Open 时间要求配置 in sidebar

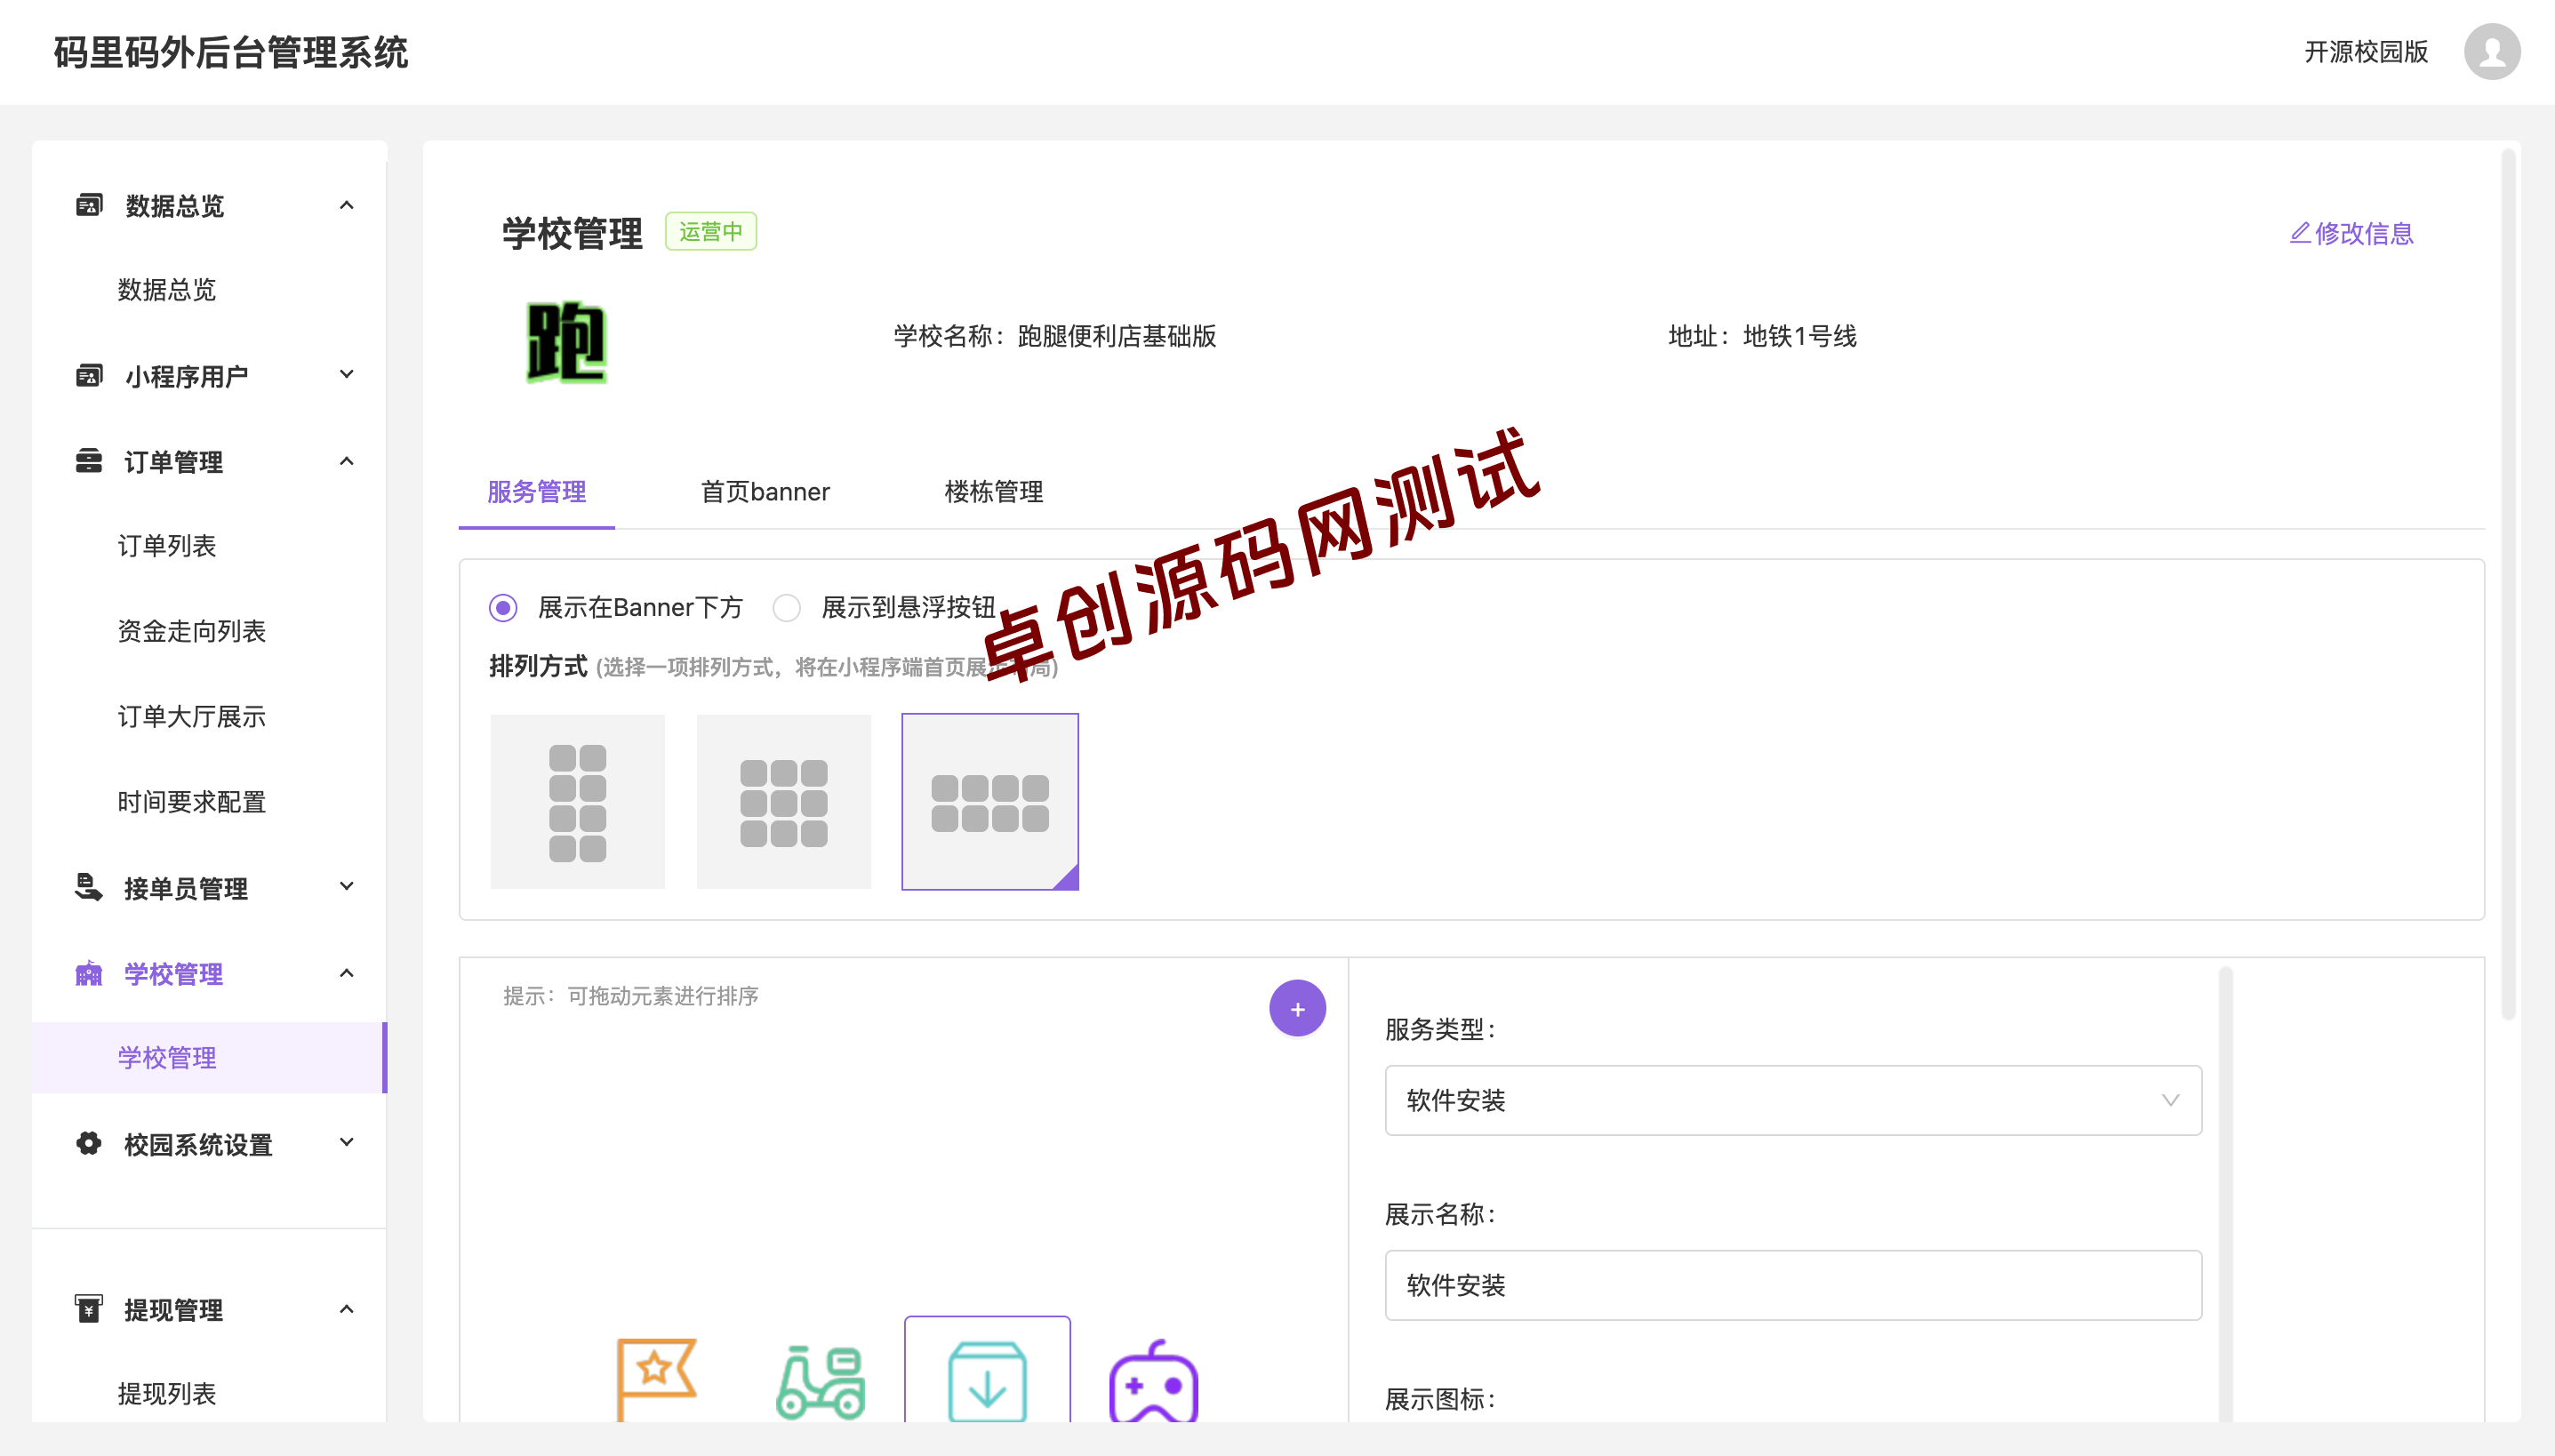coord(192,802)
